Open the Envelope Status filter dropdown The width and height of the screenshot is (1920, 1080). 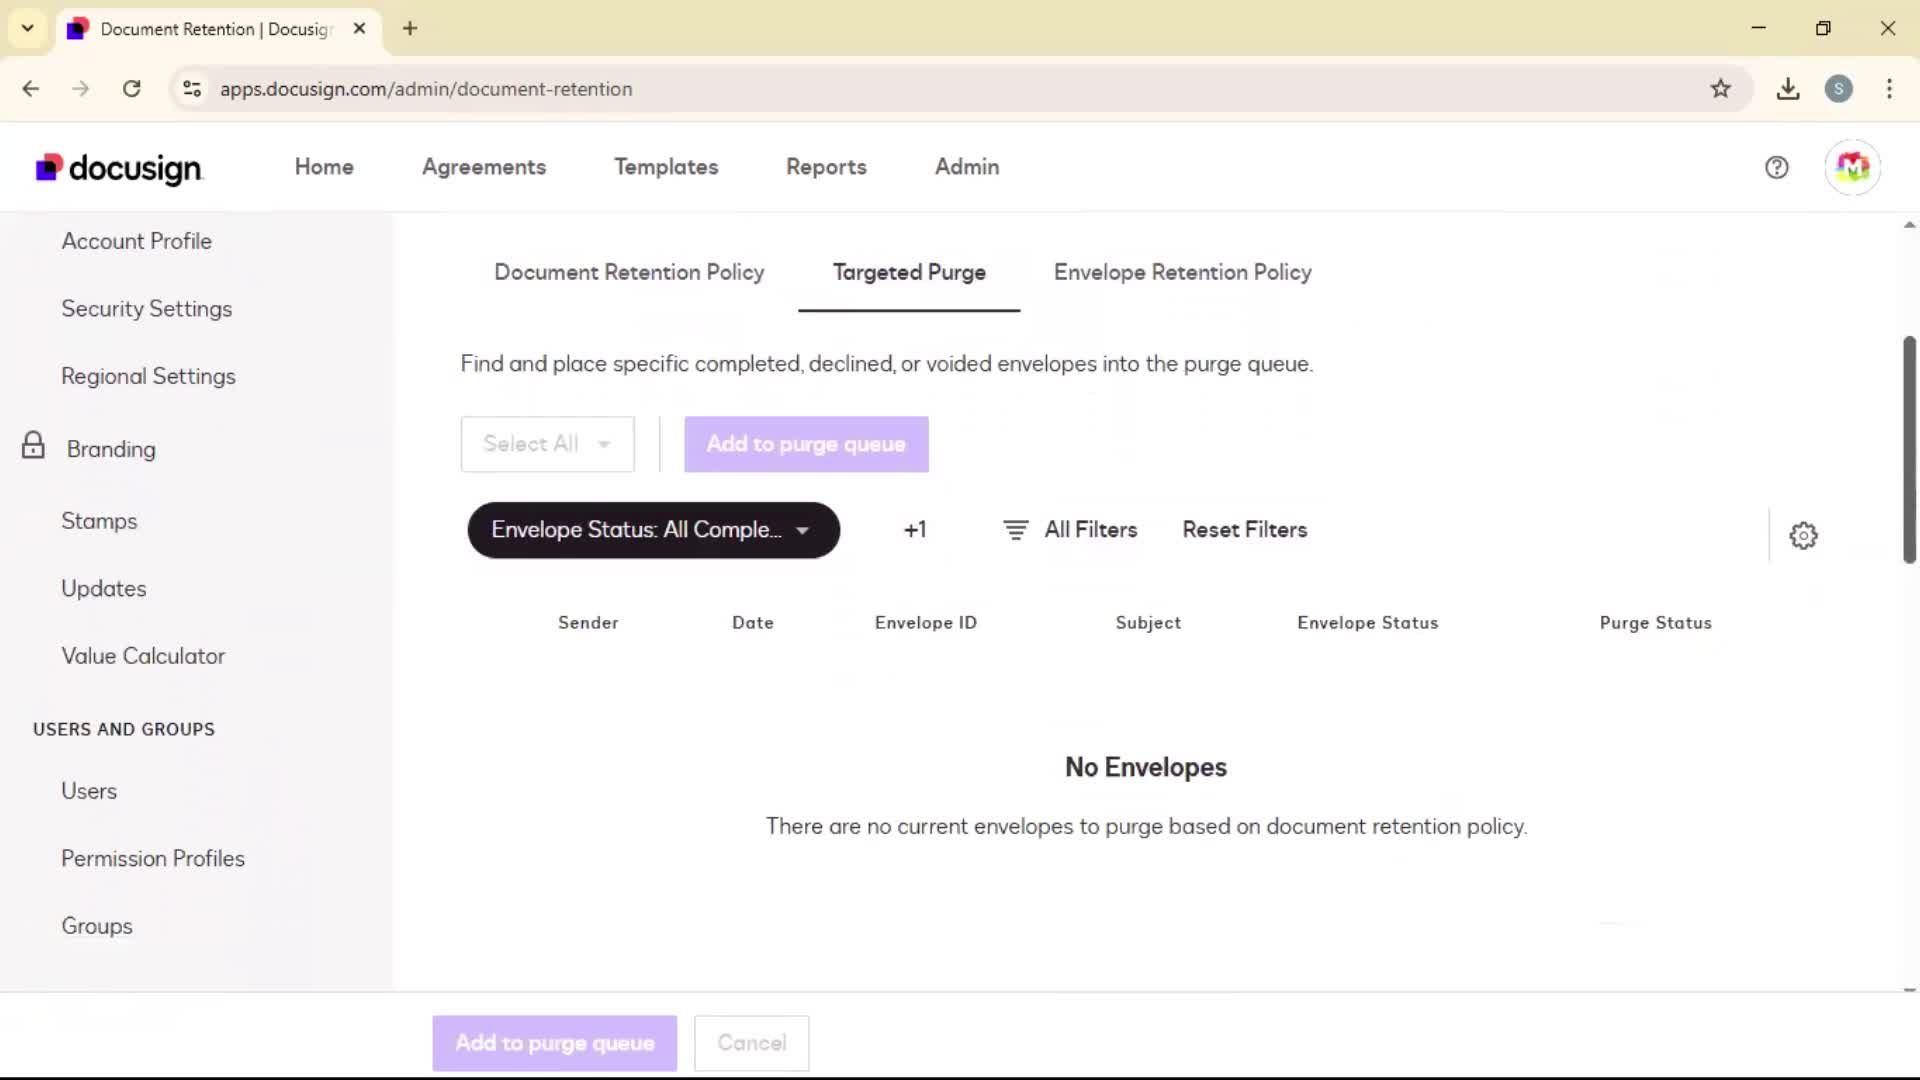point(653,530)
